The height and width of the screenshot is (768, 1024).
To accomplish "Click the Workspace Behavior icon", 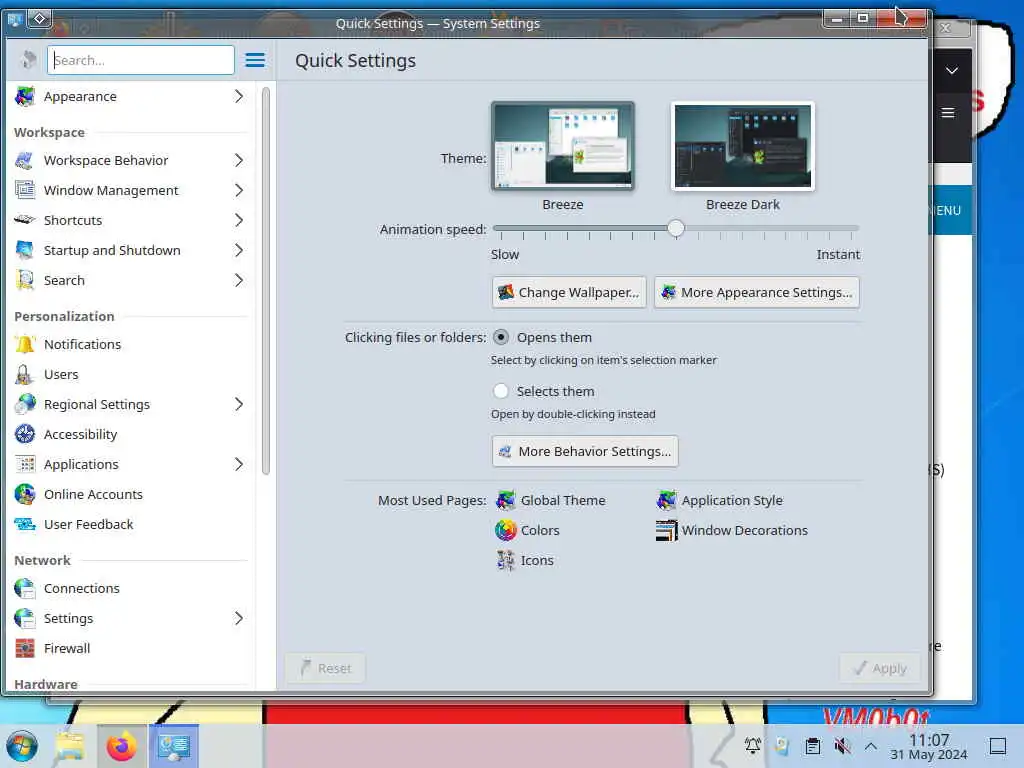I will pos(25,160).
